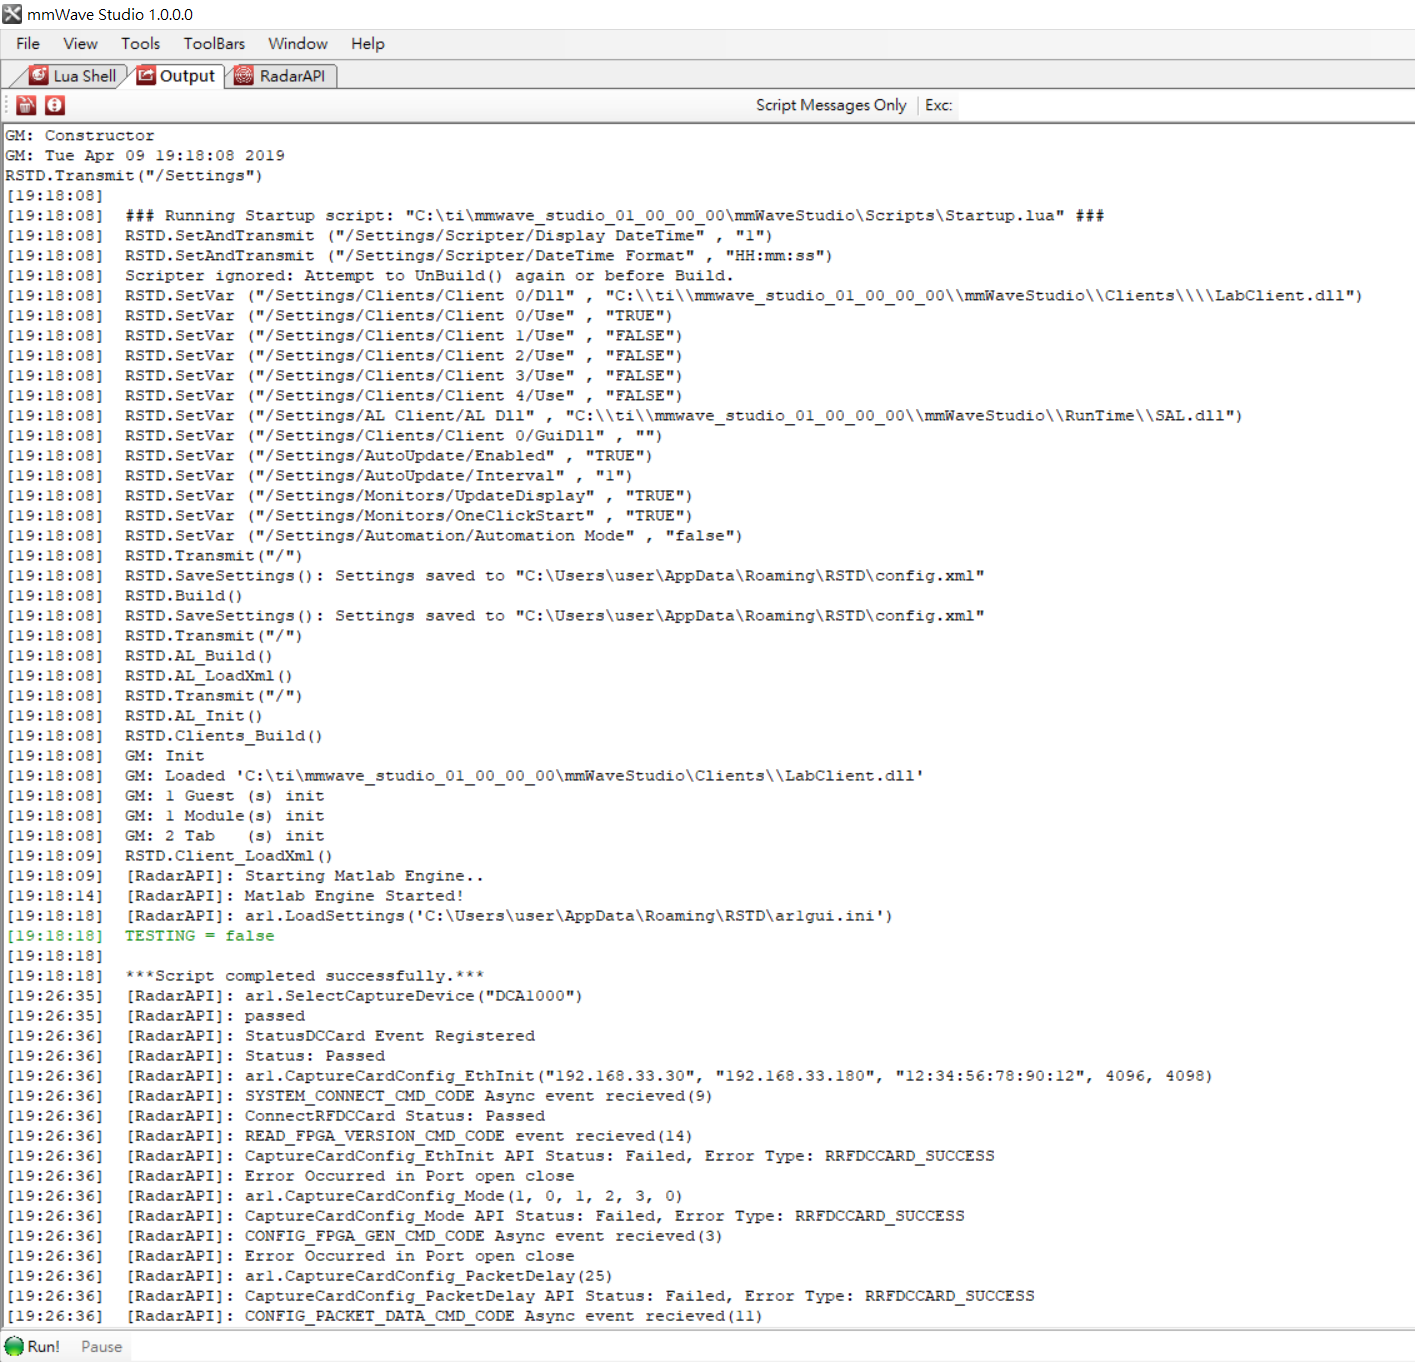The width and height of the screenshot is (1415, 1362).
Task: Select the Output tab label
Action: click(187, 76)
